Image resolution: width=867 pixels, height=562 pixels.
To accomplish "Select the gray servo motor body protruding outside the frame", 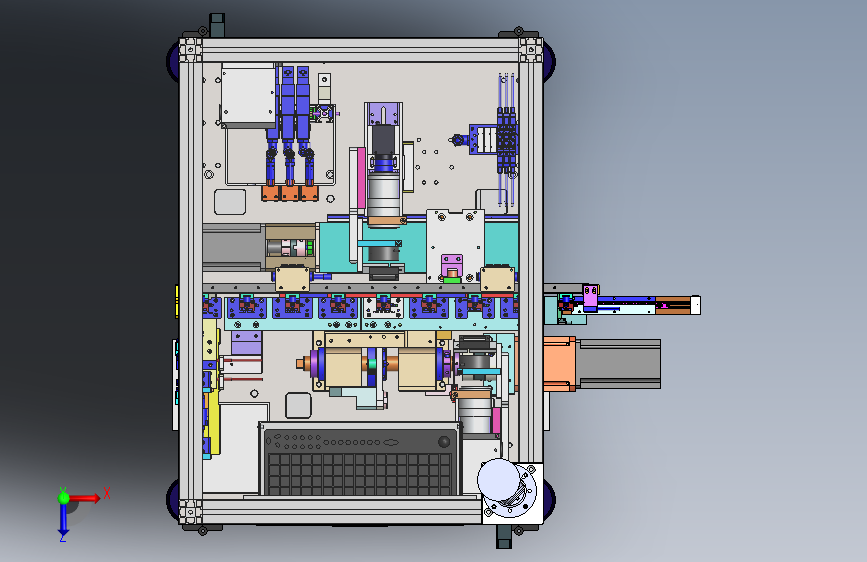I will click(619, 364).
